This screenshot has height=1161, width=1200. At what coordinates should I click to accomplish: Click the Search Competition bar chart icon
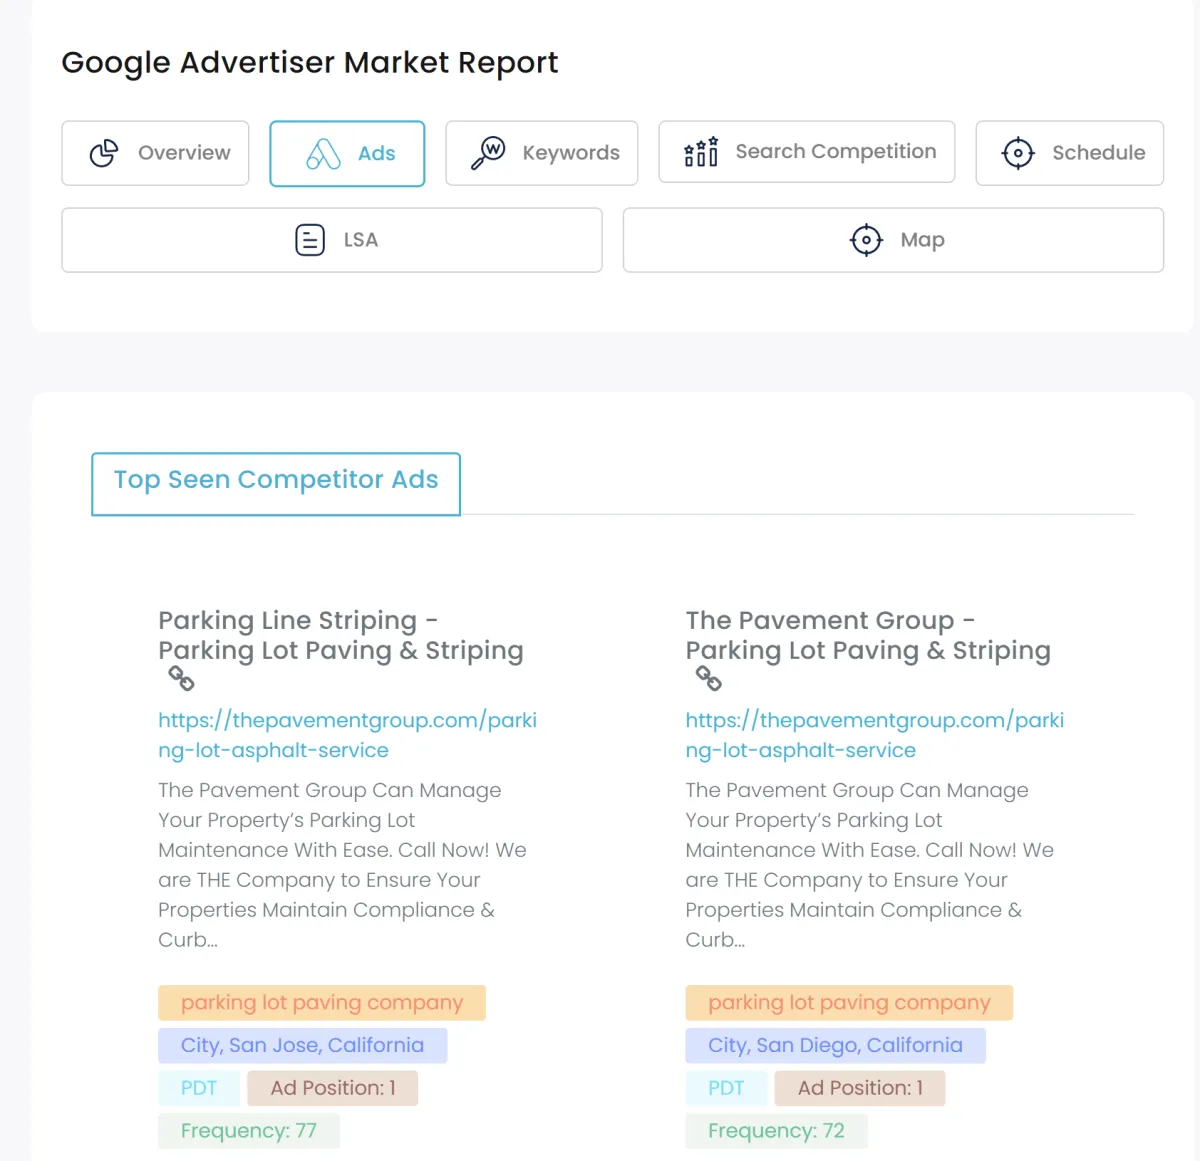pos(701,152)
